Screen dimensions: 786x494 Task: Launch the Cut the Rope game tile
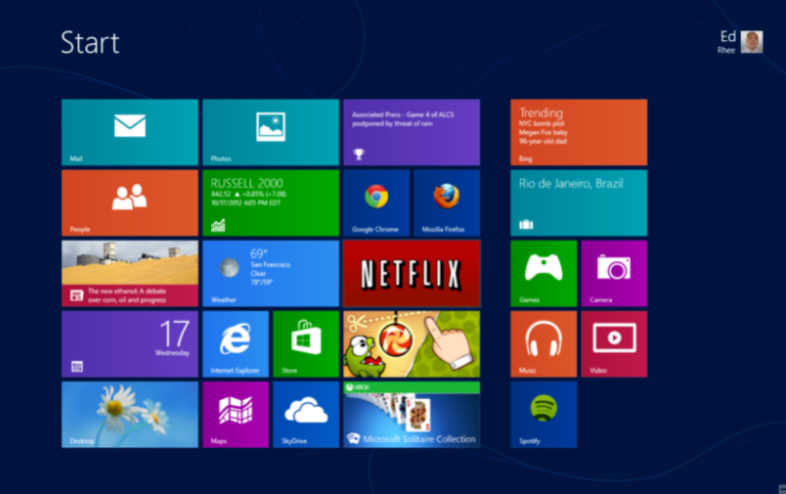(412, 344)
